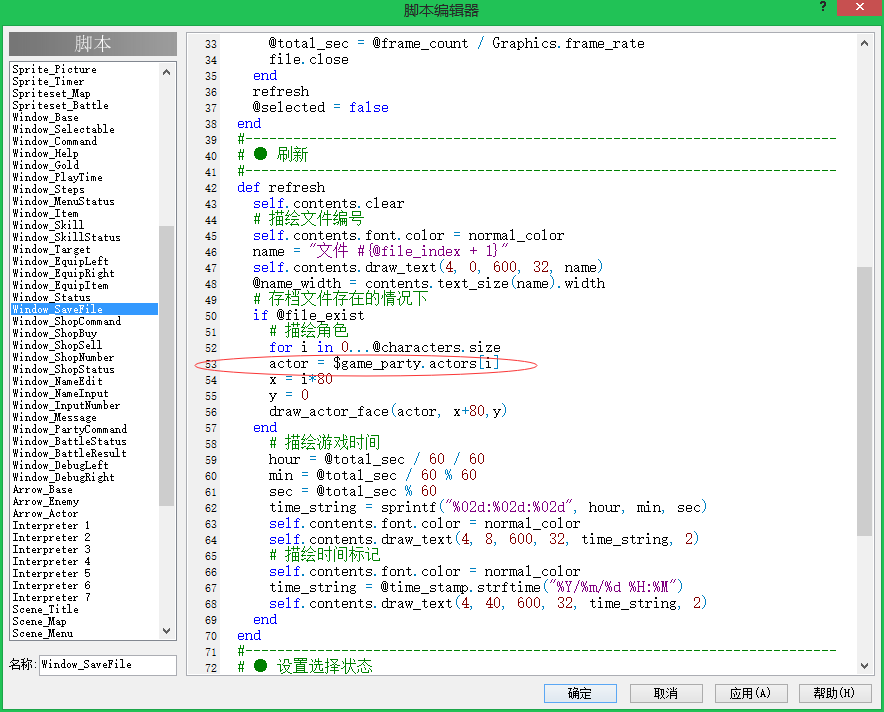884x712 pixels.
Task: Click the 帮助(H) button
Action: pos(835,693)
